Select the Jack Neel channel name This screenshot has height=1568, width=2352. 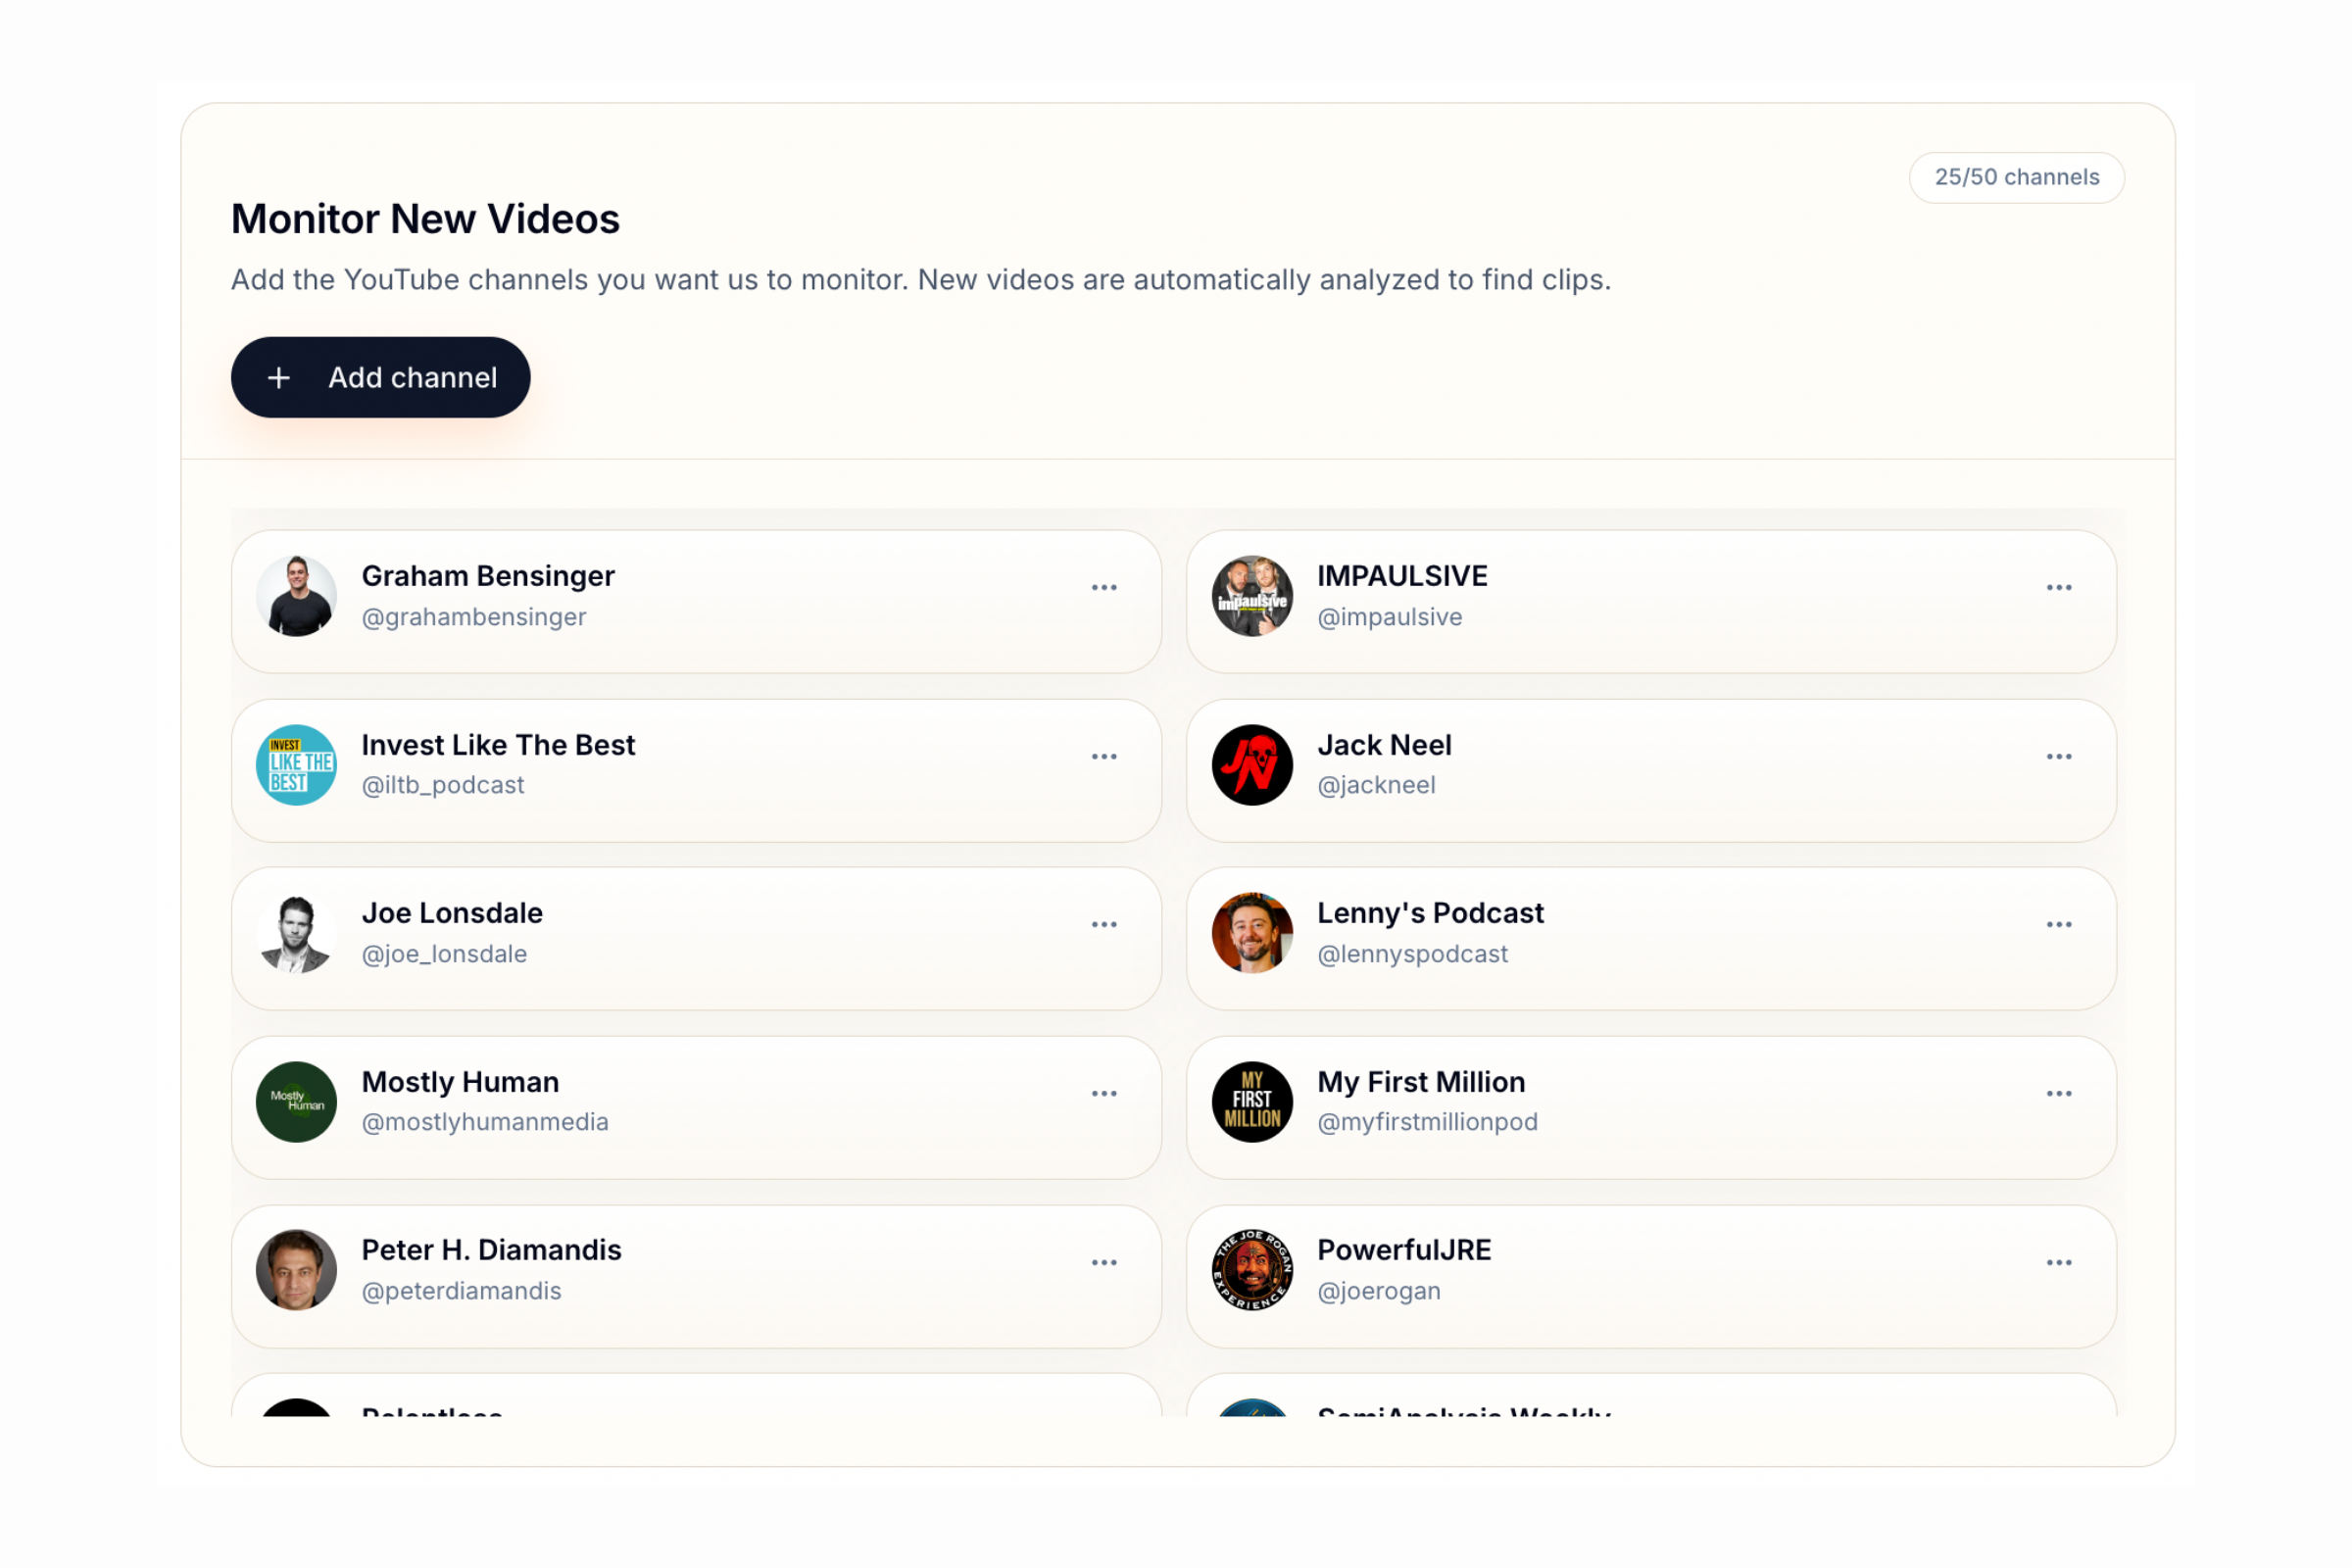(x=1384, y=745)
